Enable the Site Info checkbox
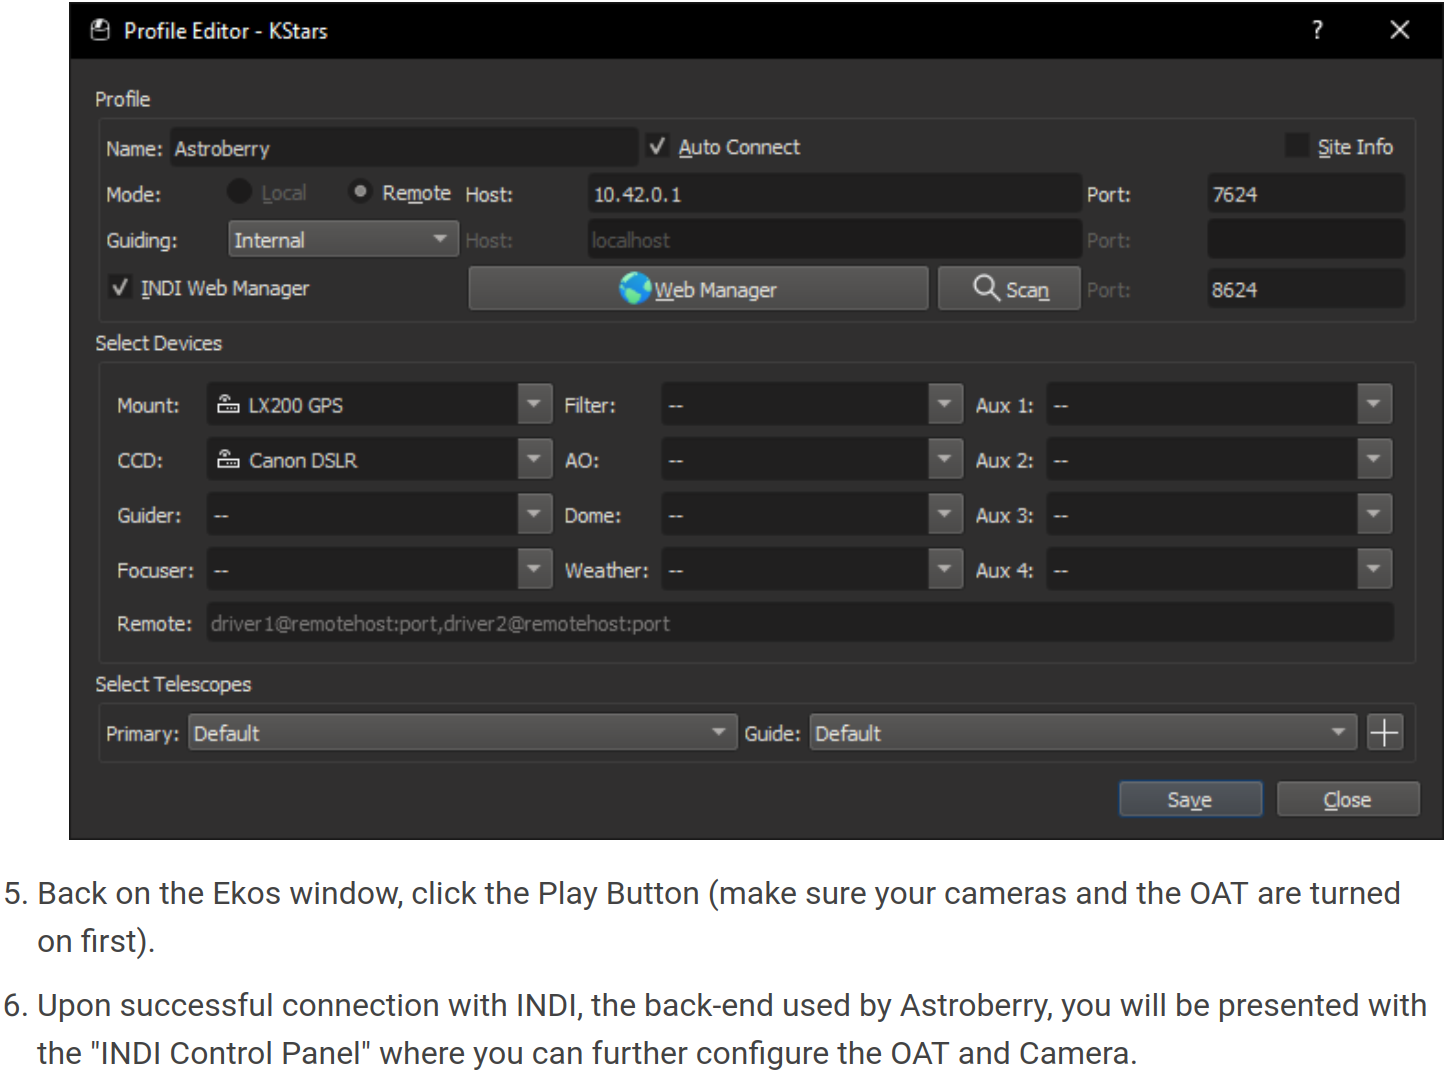 tap(1297, 146)
